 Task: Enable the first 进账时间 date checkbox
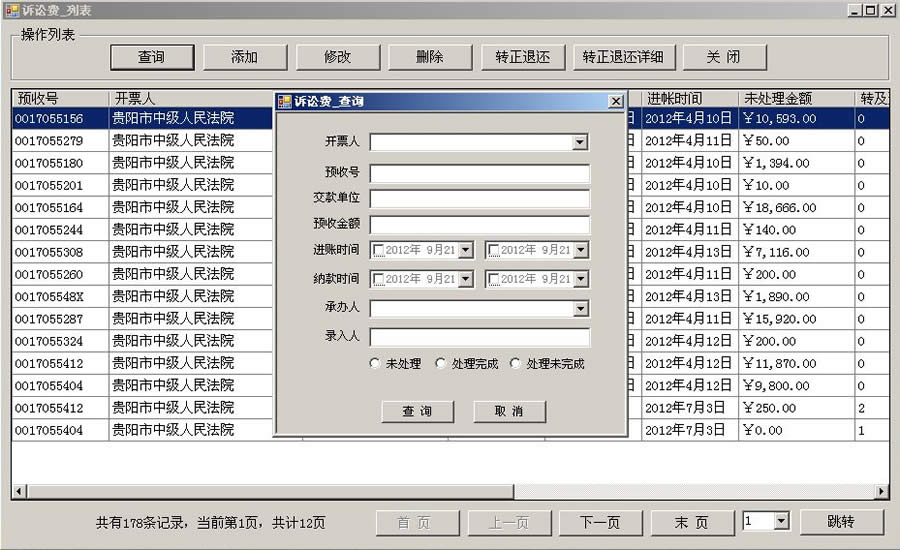click(379, 250)
